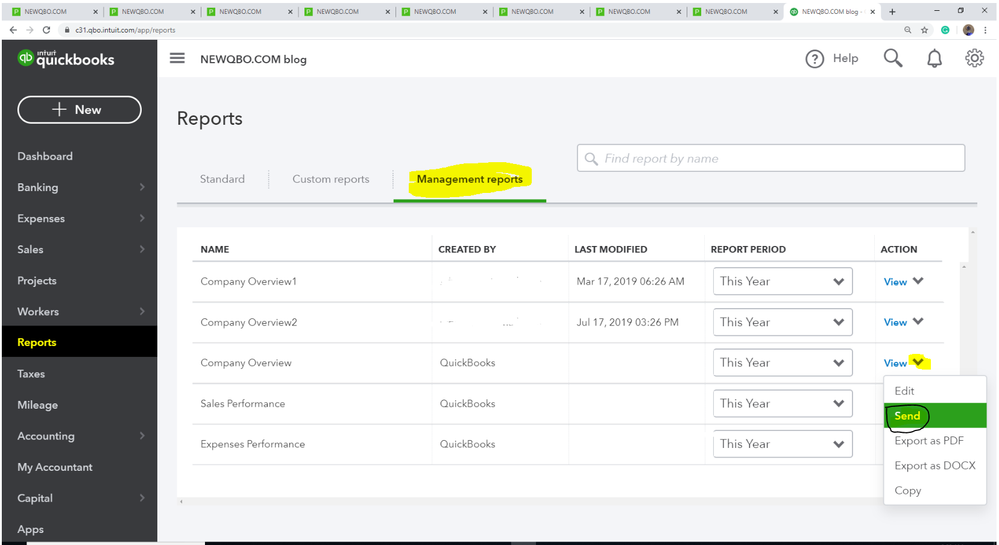Click Company Overview2 report name

click(x=248, y=322)
